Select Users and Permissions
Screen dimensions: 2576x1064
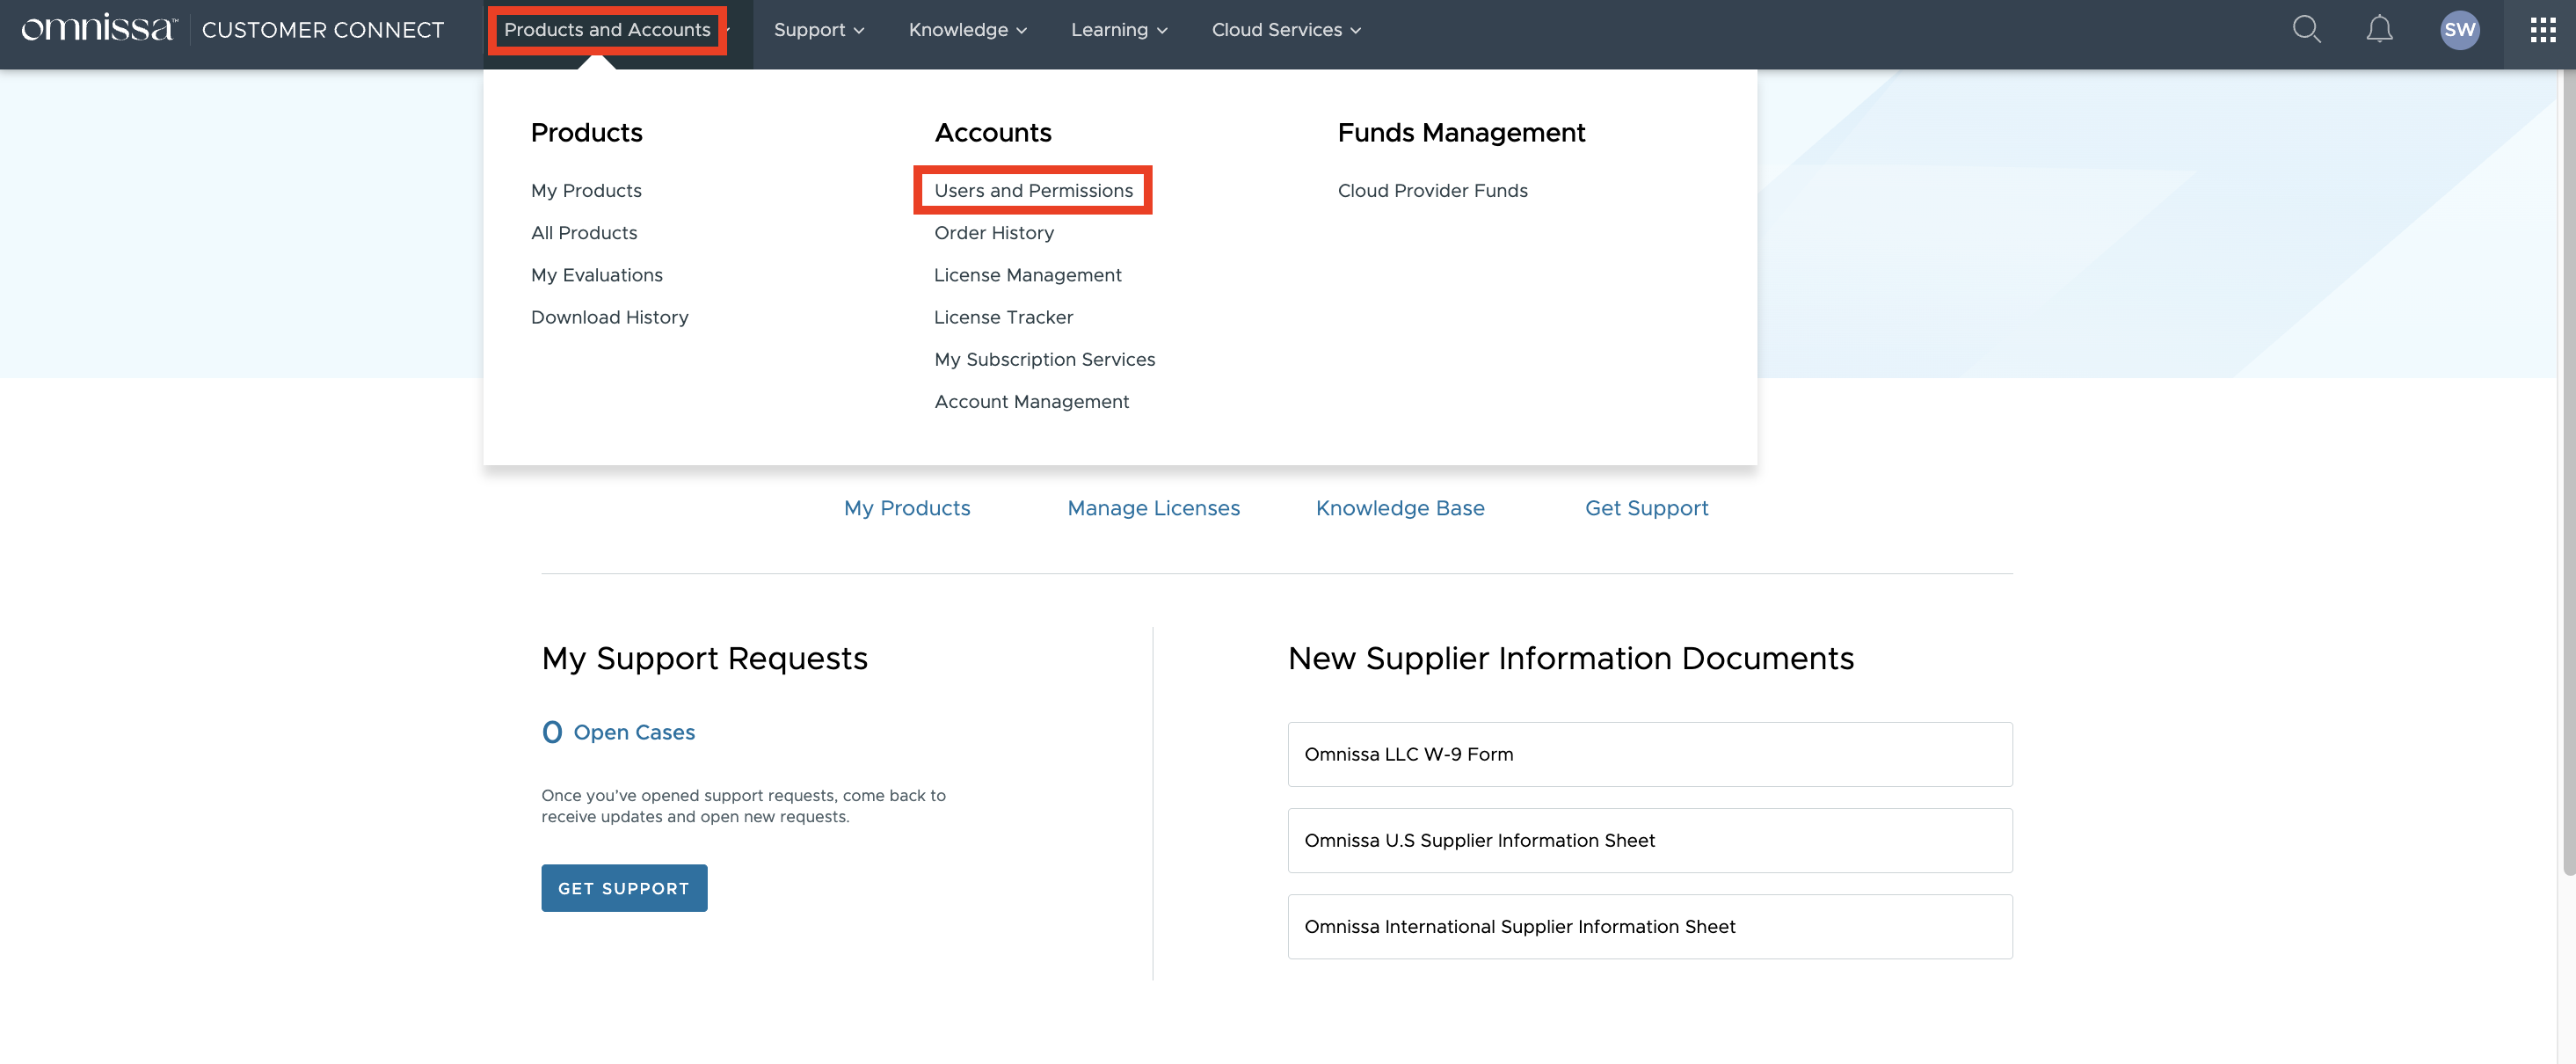pyautogui.click(x=1033, y=190)
